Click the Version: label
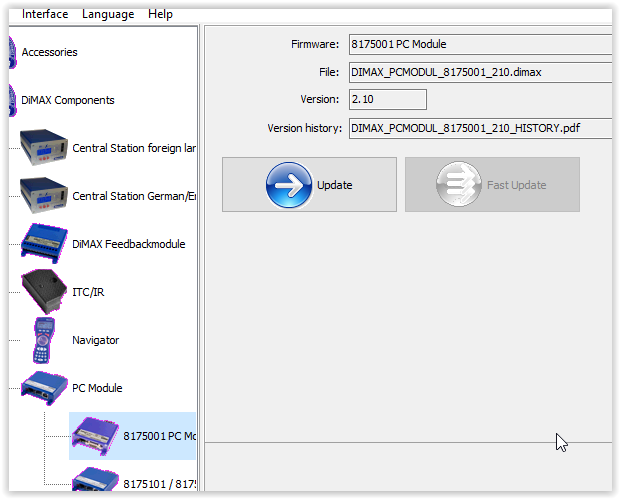Viewport: 620px width, 499px height. pyautogui.click(x=319, y=99)
